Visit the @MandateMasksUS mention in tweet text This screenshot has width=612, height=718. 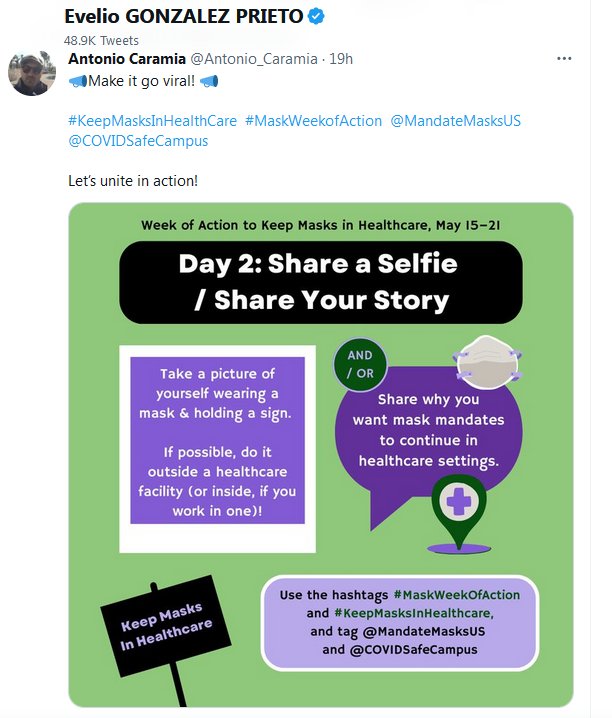click(455, 121)
